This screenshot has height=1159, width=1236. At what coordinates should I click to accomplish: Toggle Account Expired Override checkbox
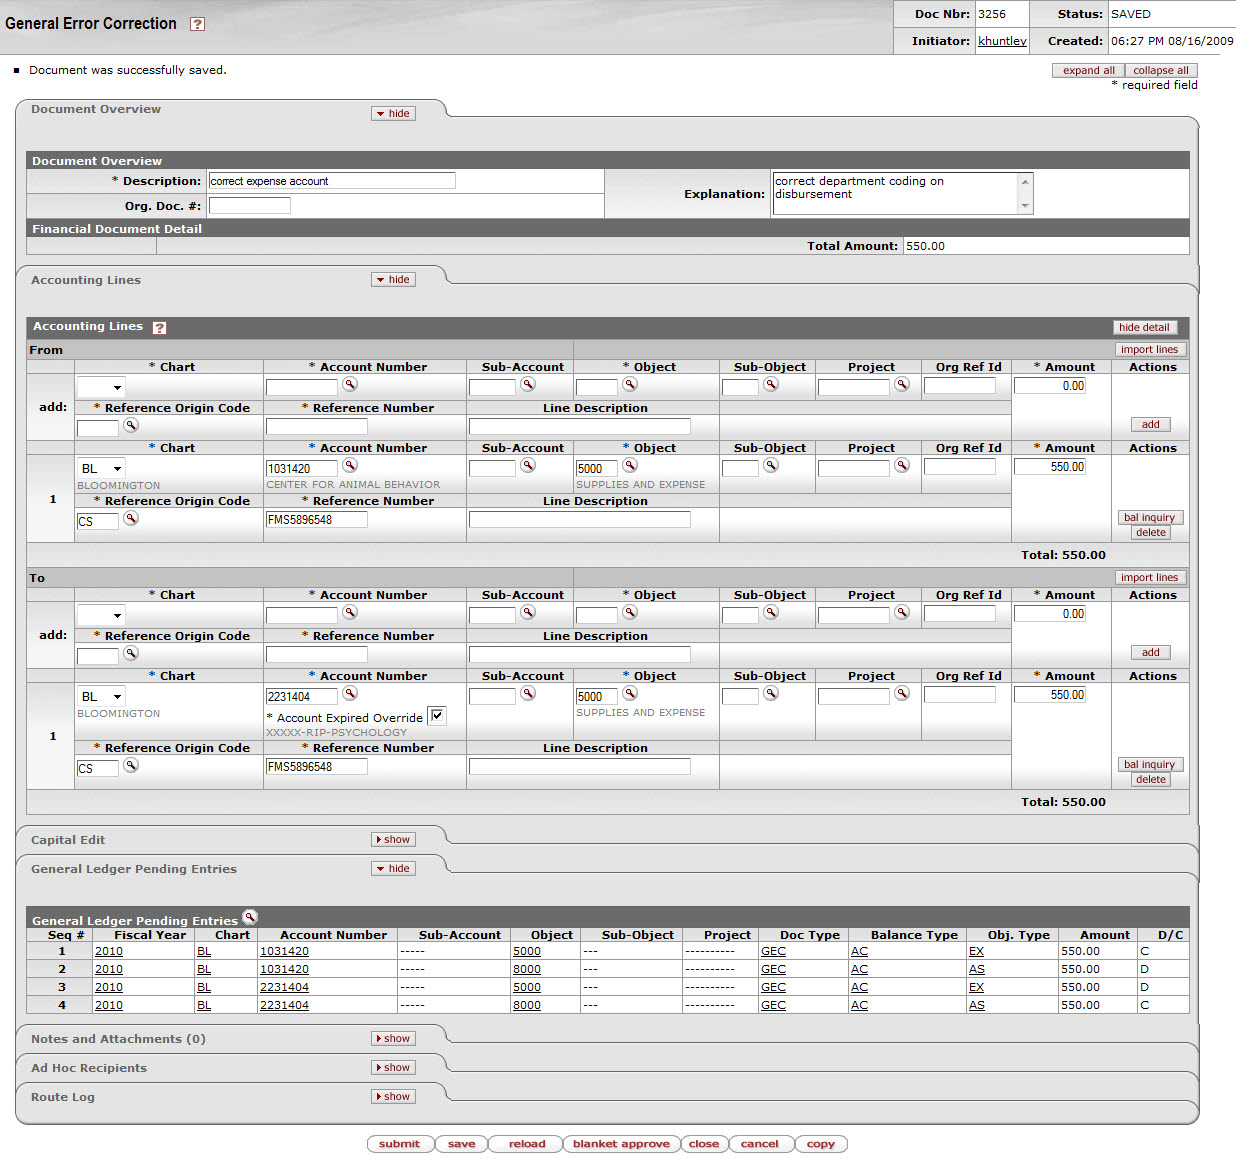[x=437, y=716]
